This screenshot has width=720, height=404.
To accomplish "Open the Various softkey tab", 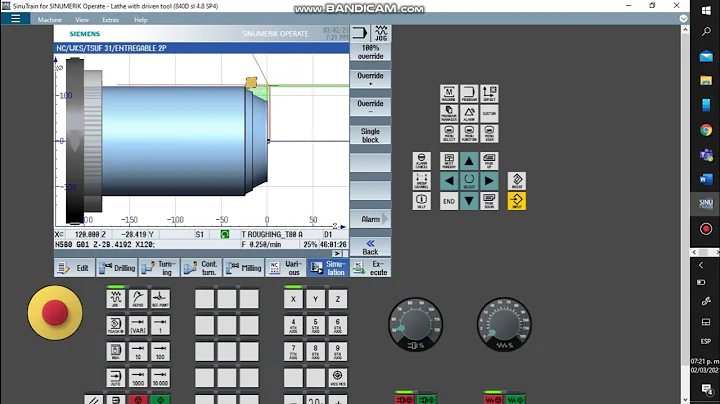I will (286, 268).
